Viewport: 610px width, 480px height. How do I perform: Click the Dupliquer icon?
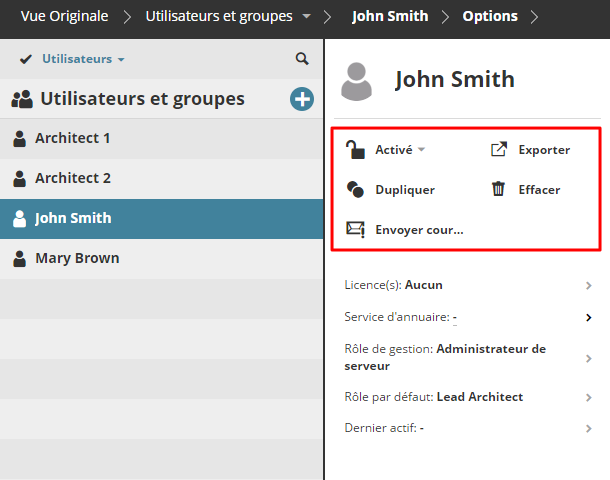[355, 189]
